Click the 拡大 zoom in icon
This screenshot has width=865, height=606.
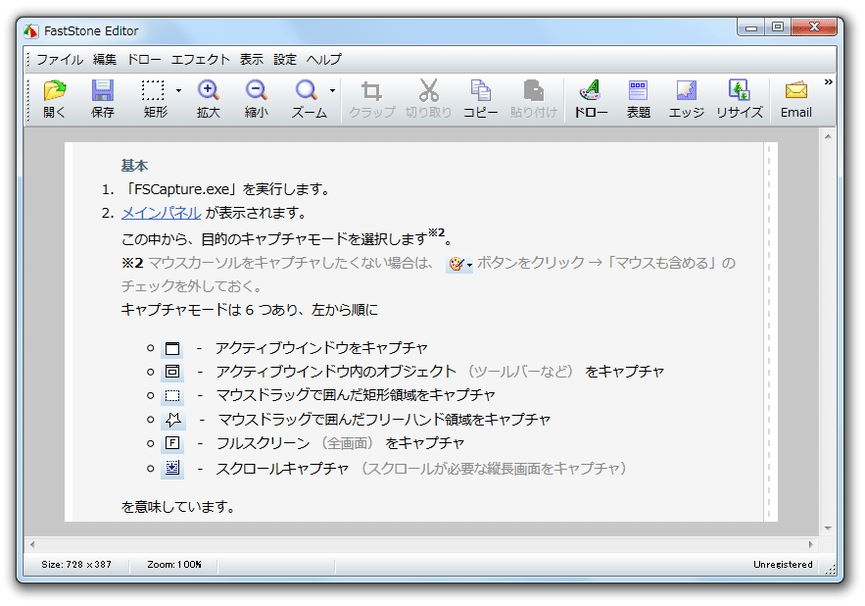pyautogui.click(x=209, y=90)
